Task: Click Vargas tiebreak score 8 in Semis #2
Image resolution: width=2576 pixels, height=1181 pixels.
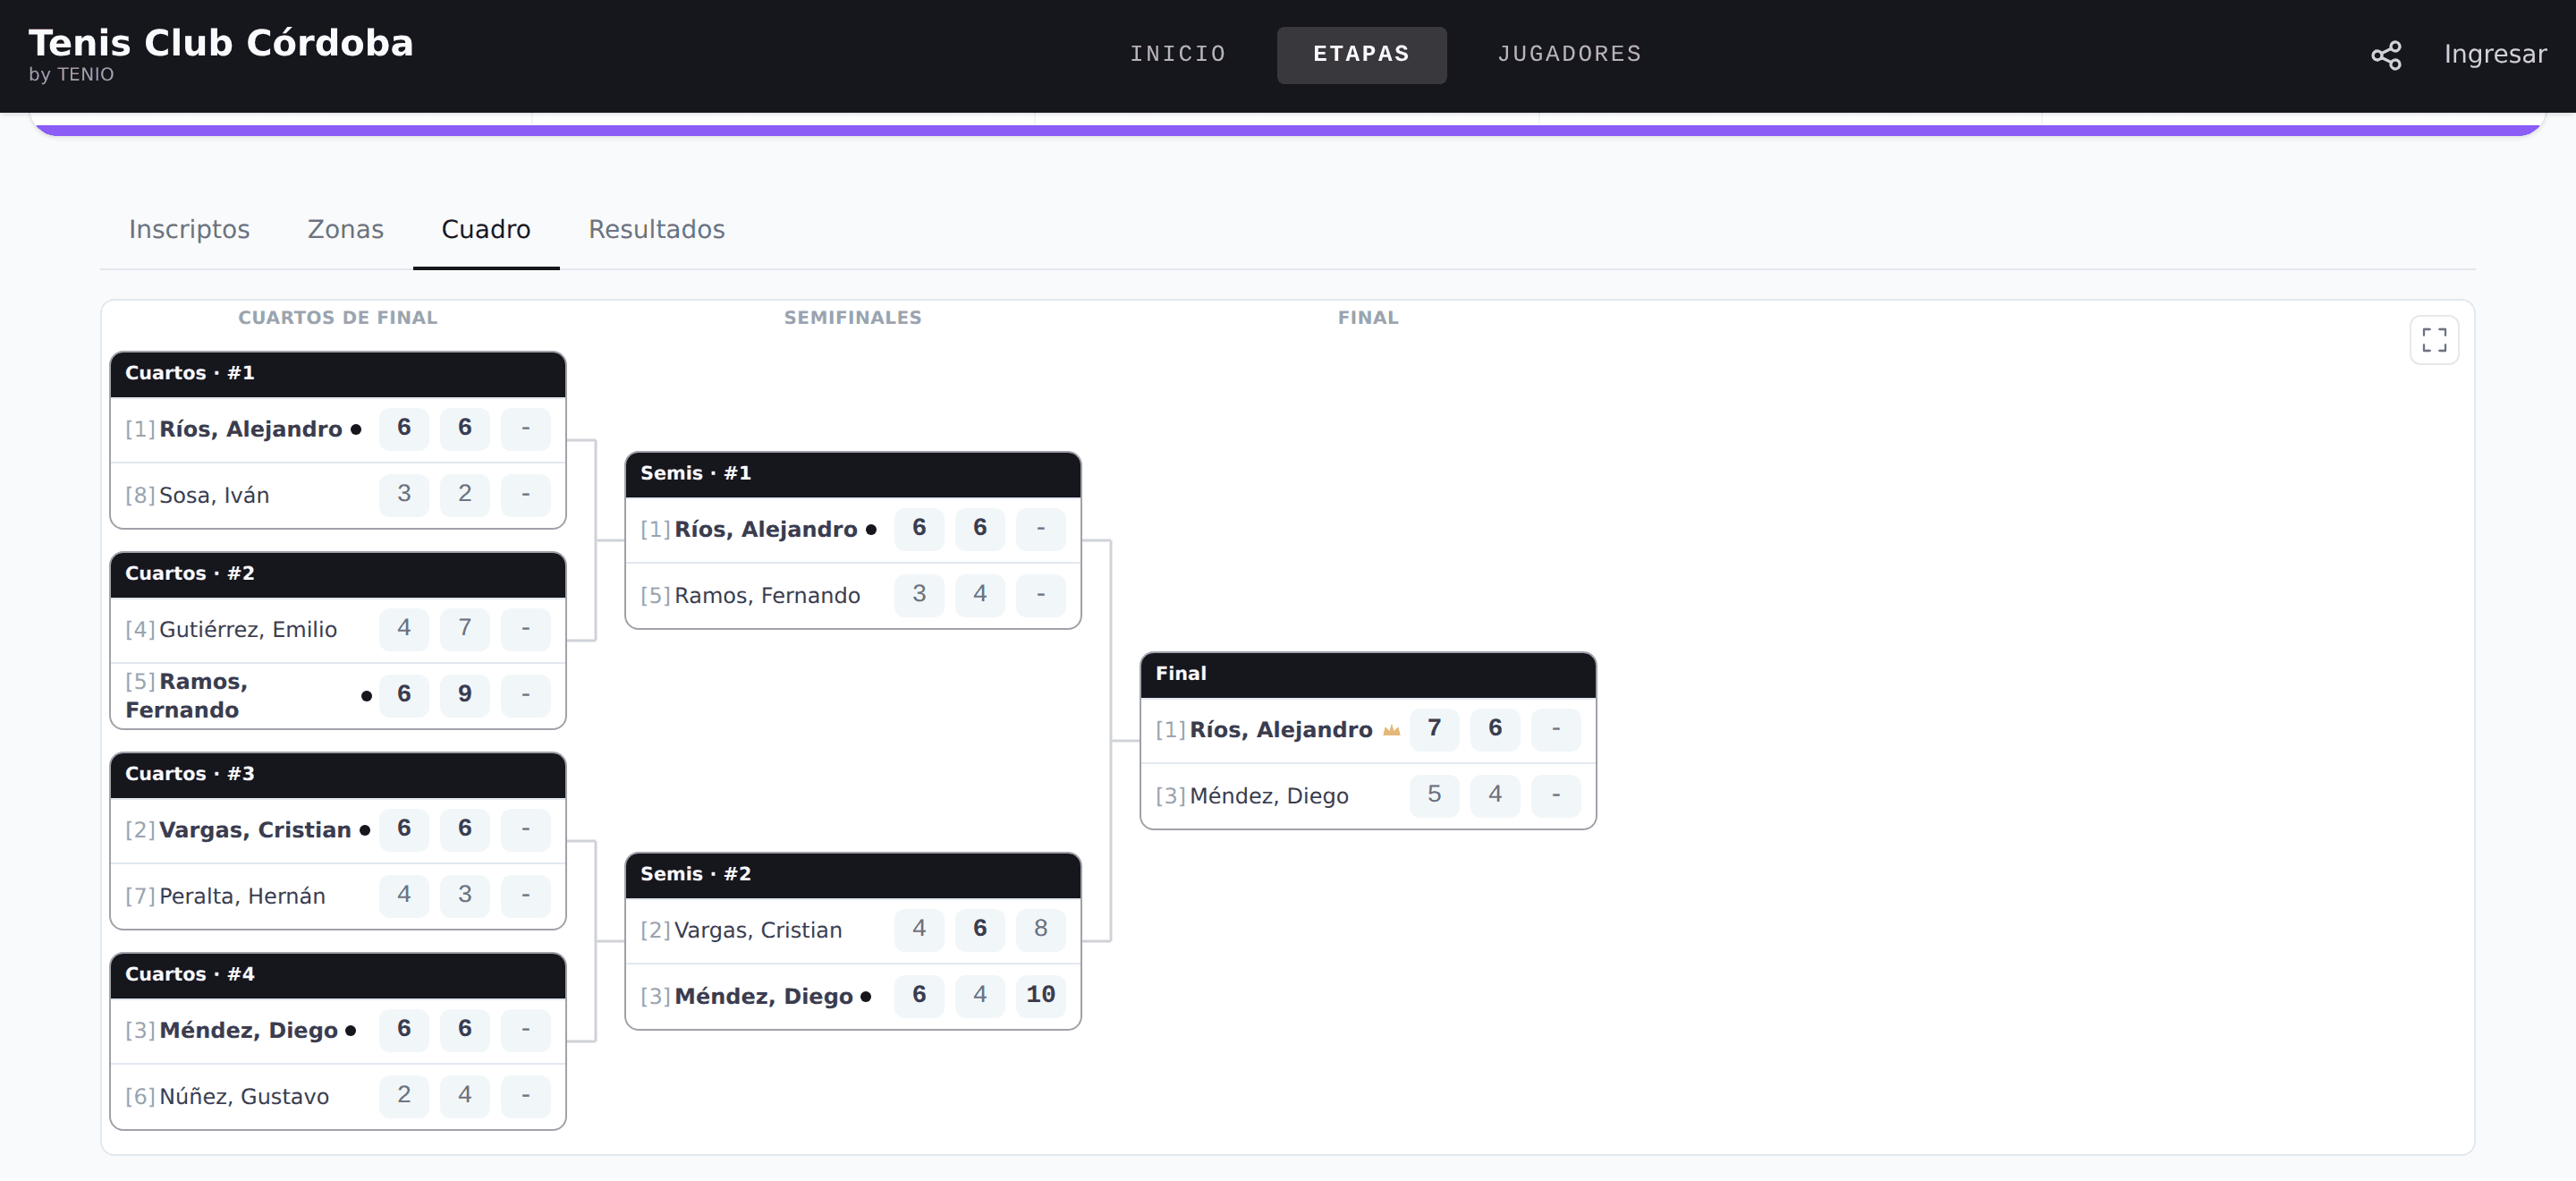Action: [x=1040, y=930]
